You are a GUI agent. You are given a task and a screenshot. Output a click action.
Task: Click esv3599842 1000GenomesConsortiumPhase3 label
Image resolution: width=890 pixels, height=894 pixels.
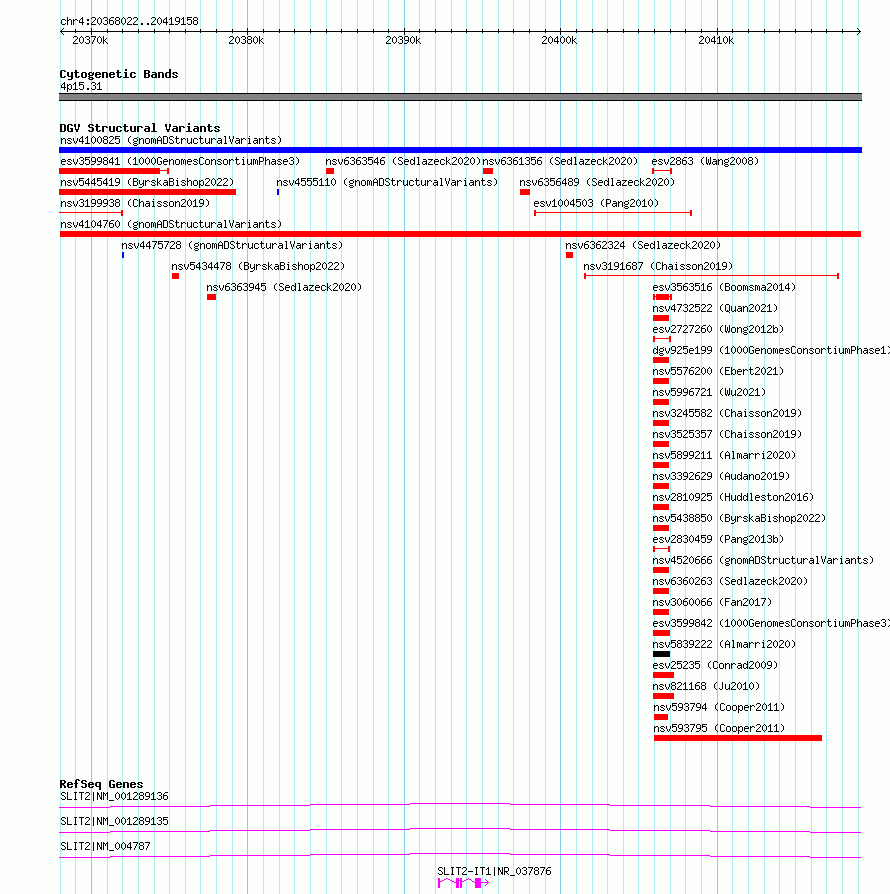[x=771, y=624]
